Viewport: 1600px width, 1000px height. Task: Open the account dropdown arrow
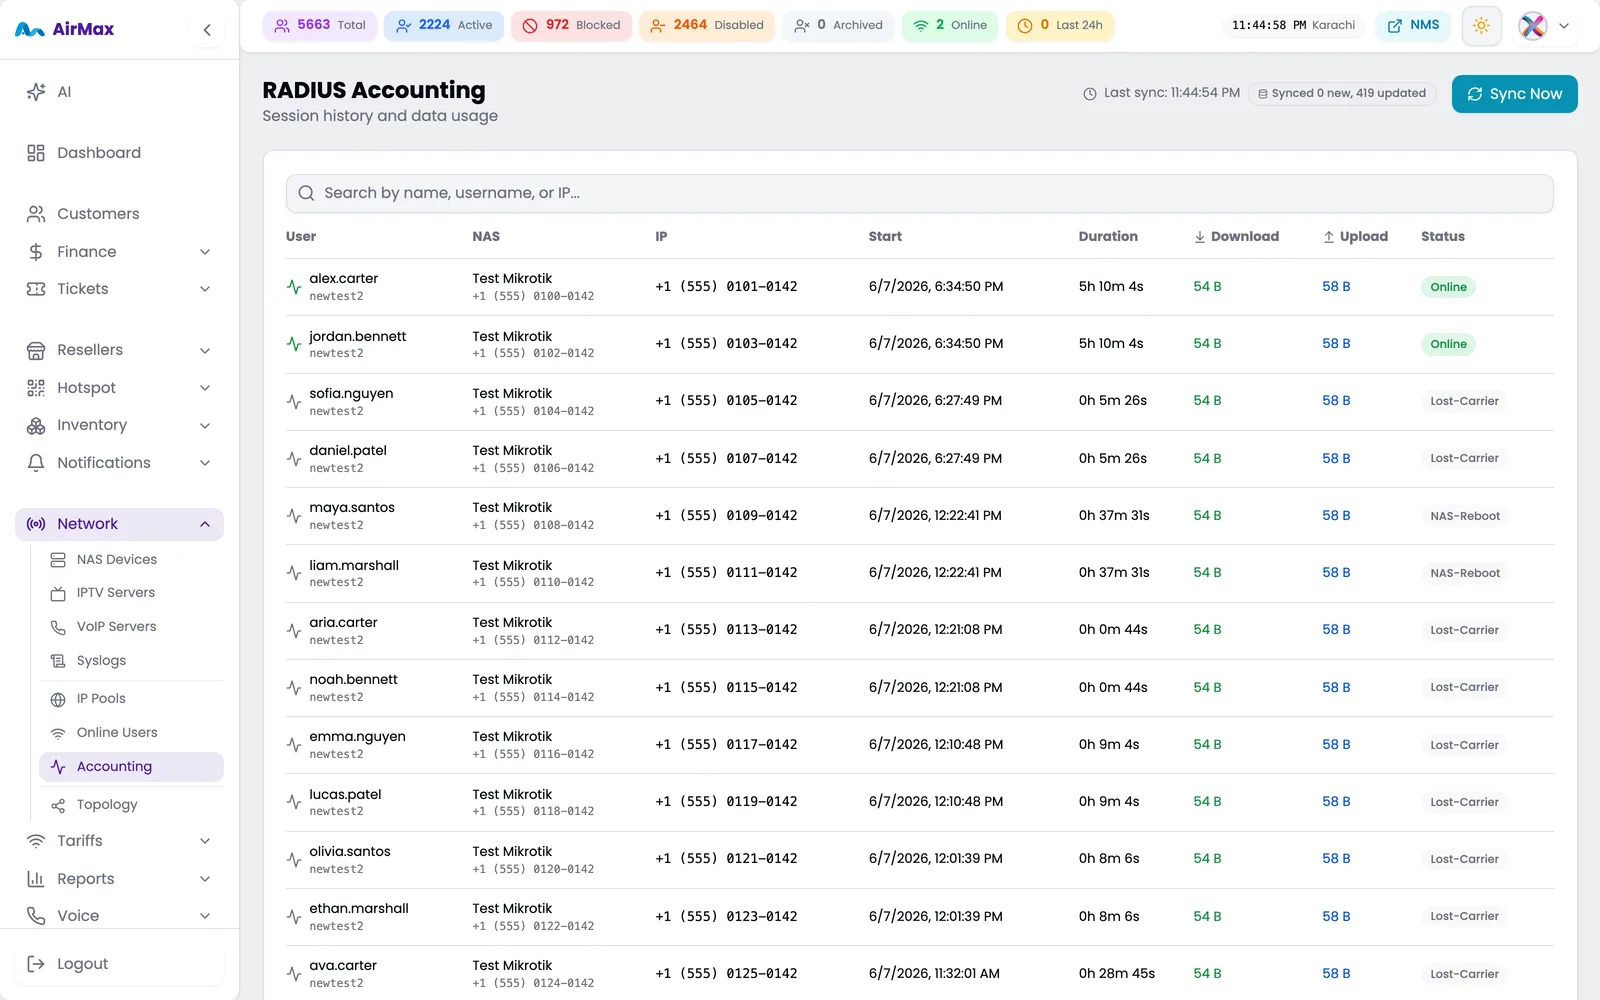click(1564, 26)
